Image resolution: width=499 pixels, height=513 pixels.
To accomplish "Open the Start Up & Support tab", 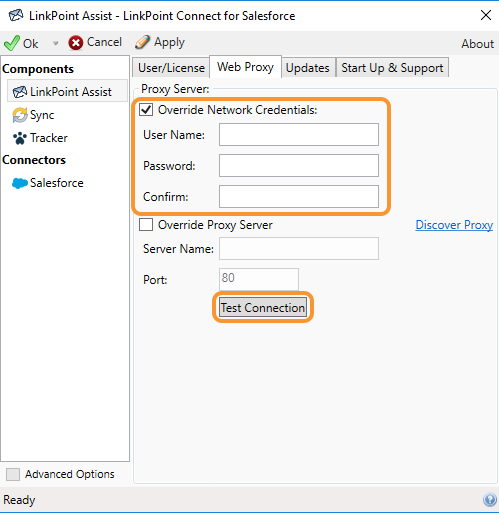I will (392, 68).
